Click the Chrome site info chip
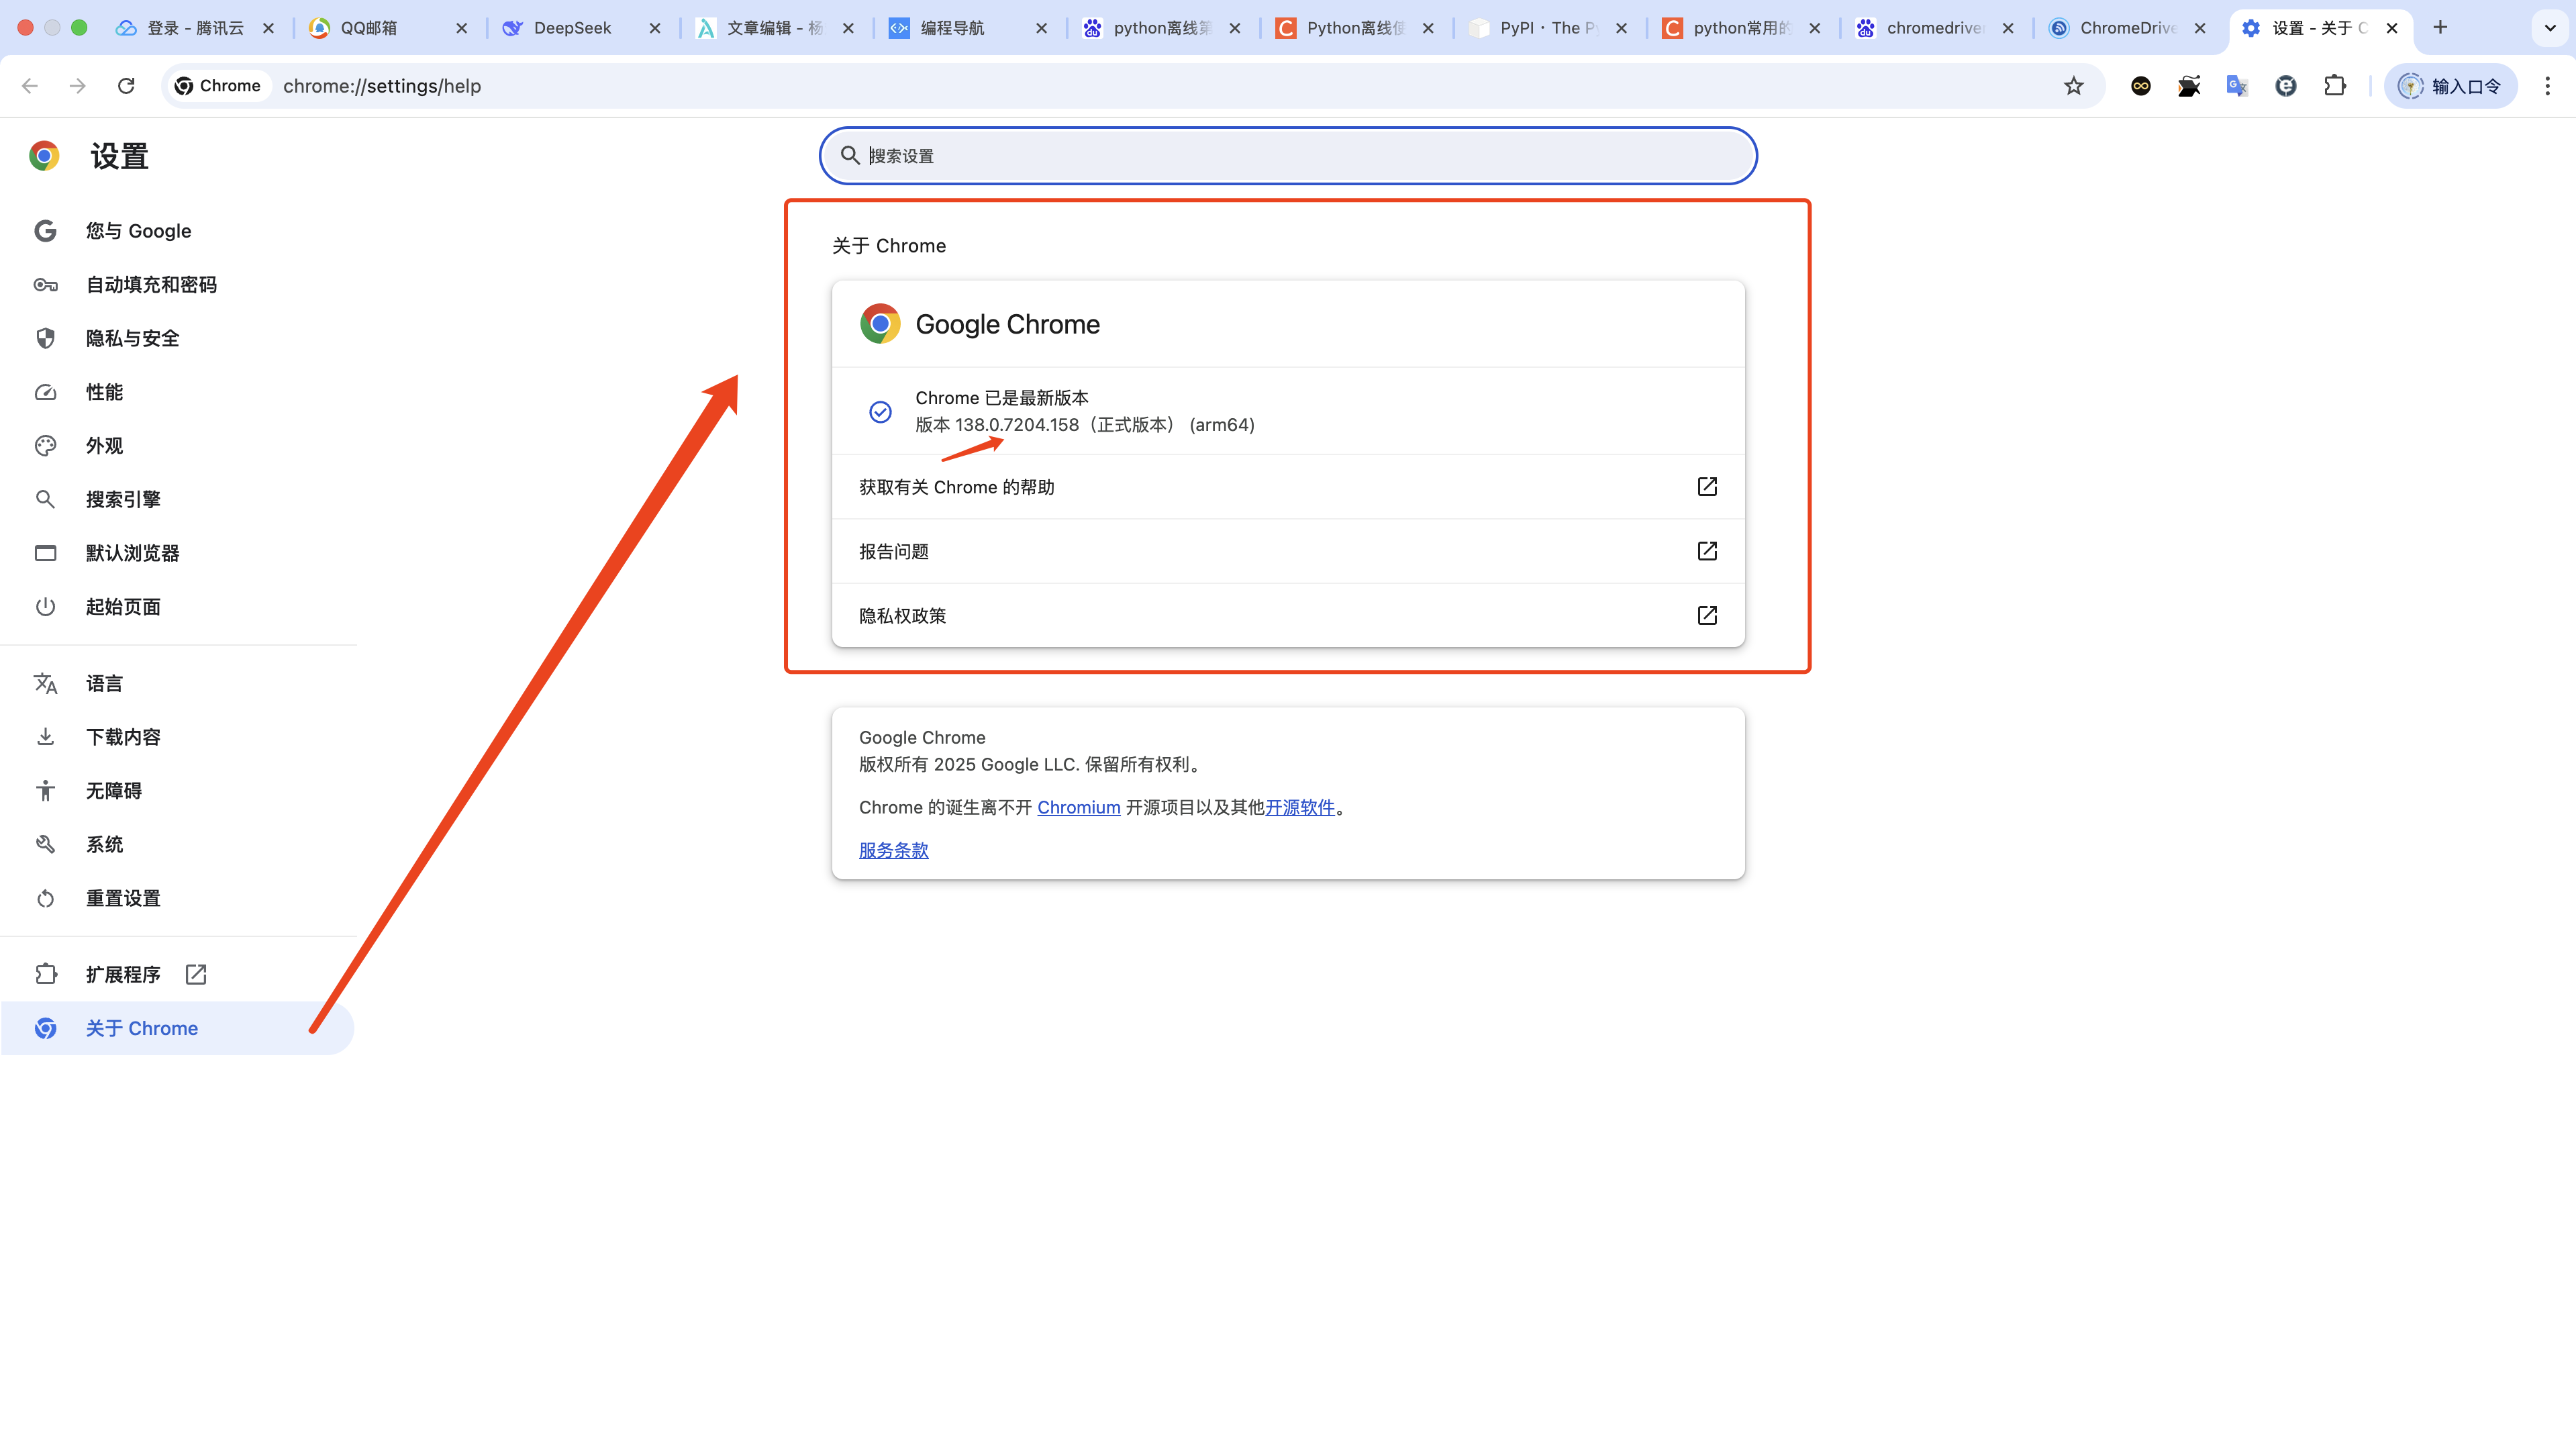 [218, 86]
